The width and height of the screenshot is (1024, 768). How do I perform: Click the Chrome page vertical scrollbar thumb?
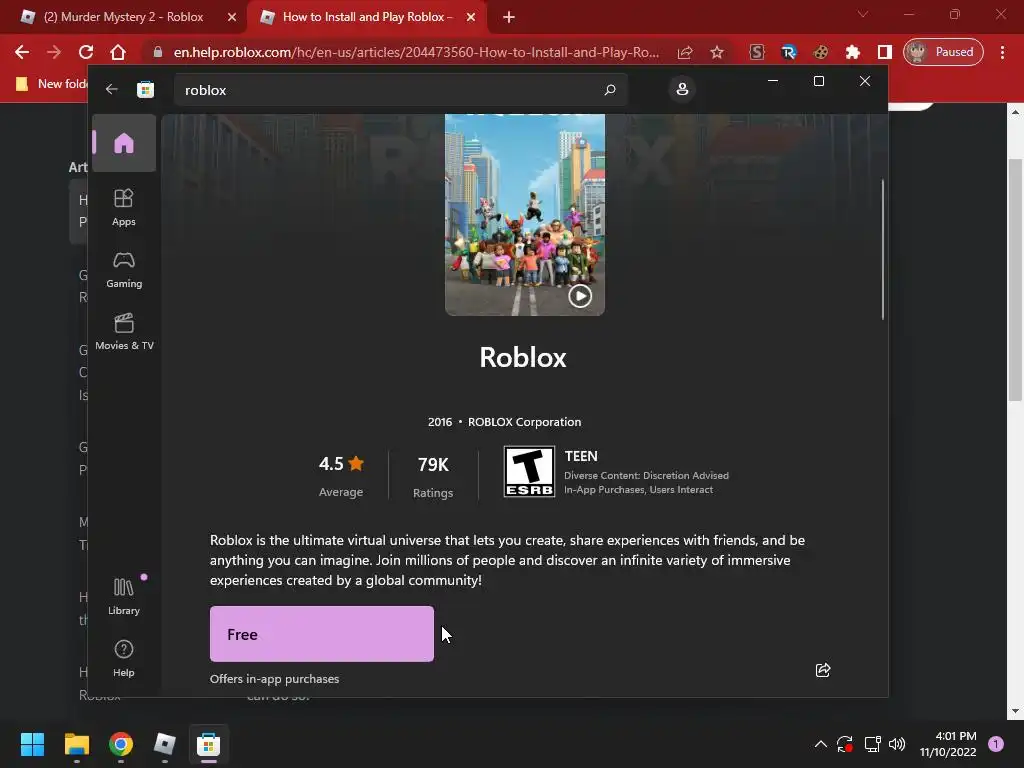(1015, 280)
